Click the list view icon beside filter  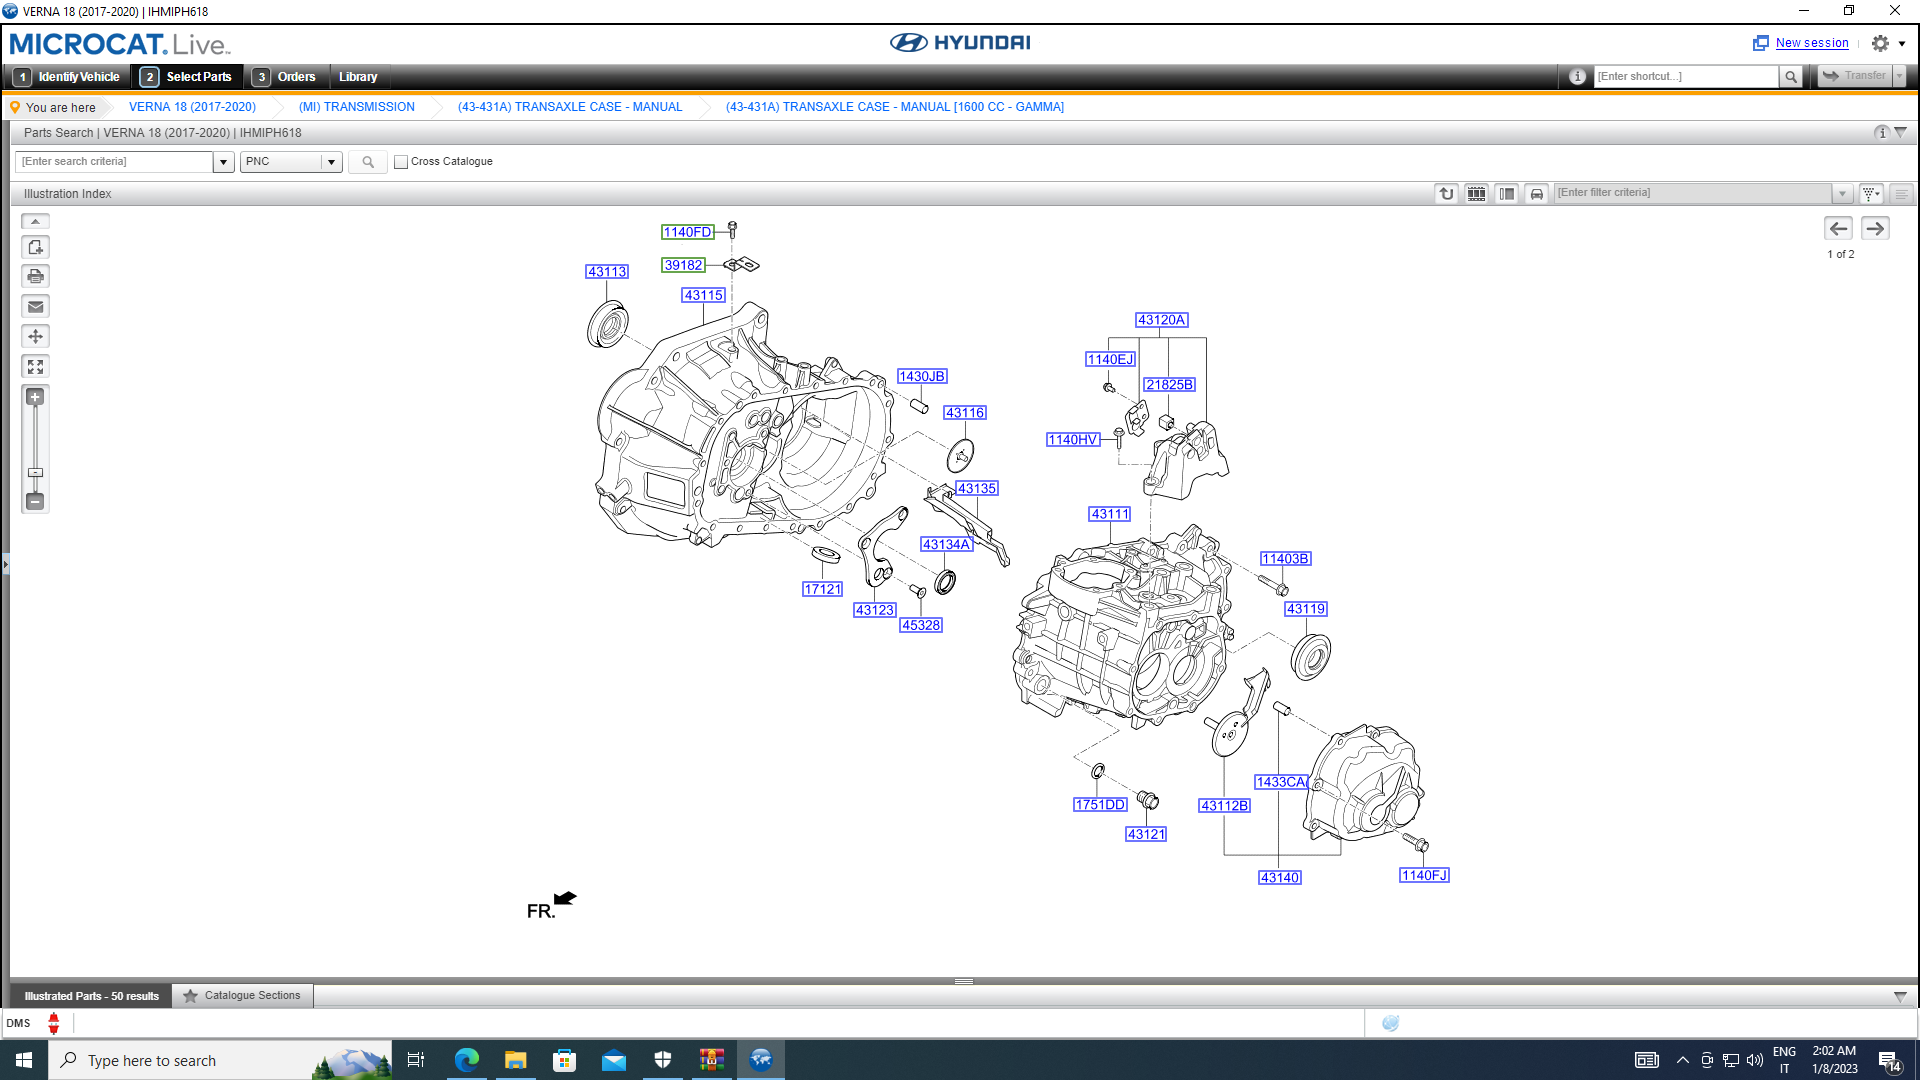[1901, 193]
